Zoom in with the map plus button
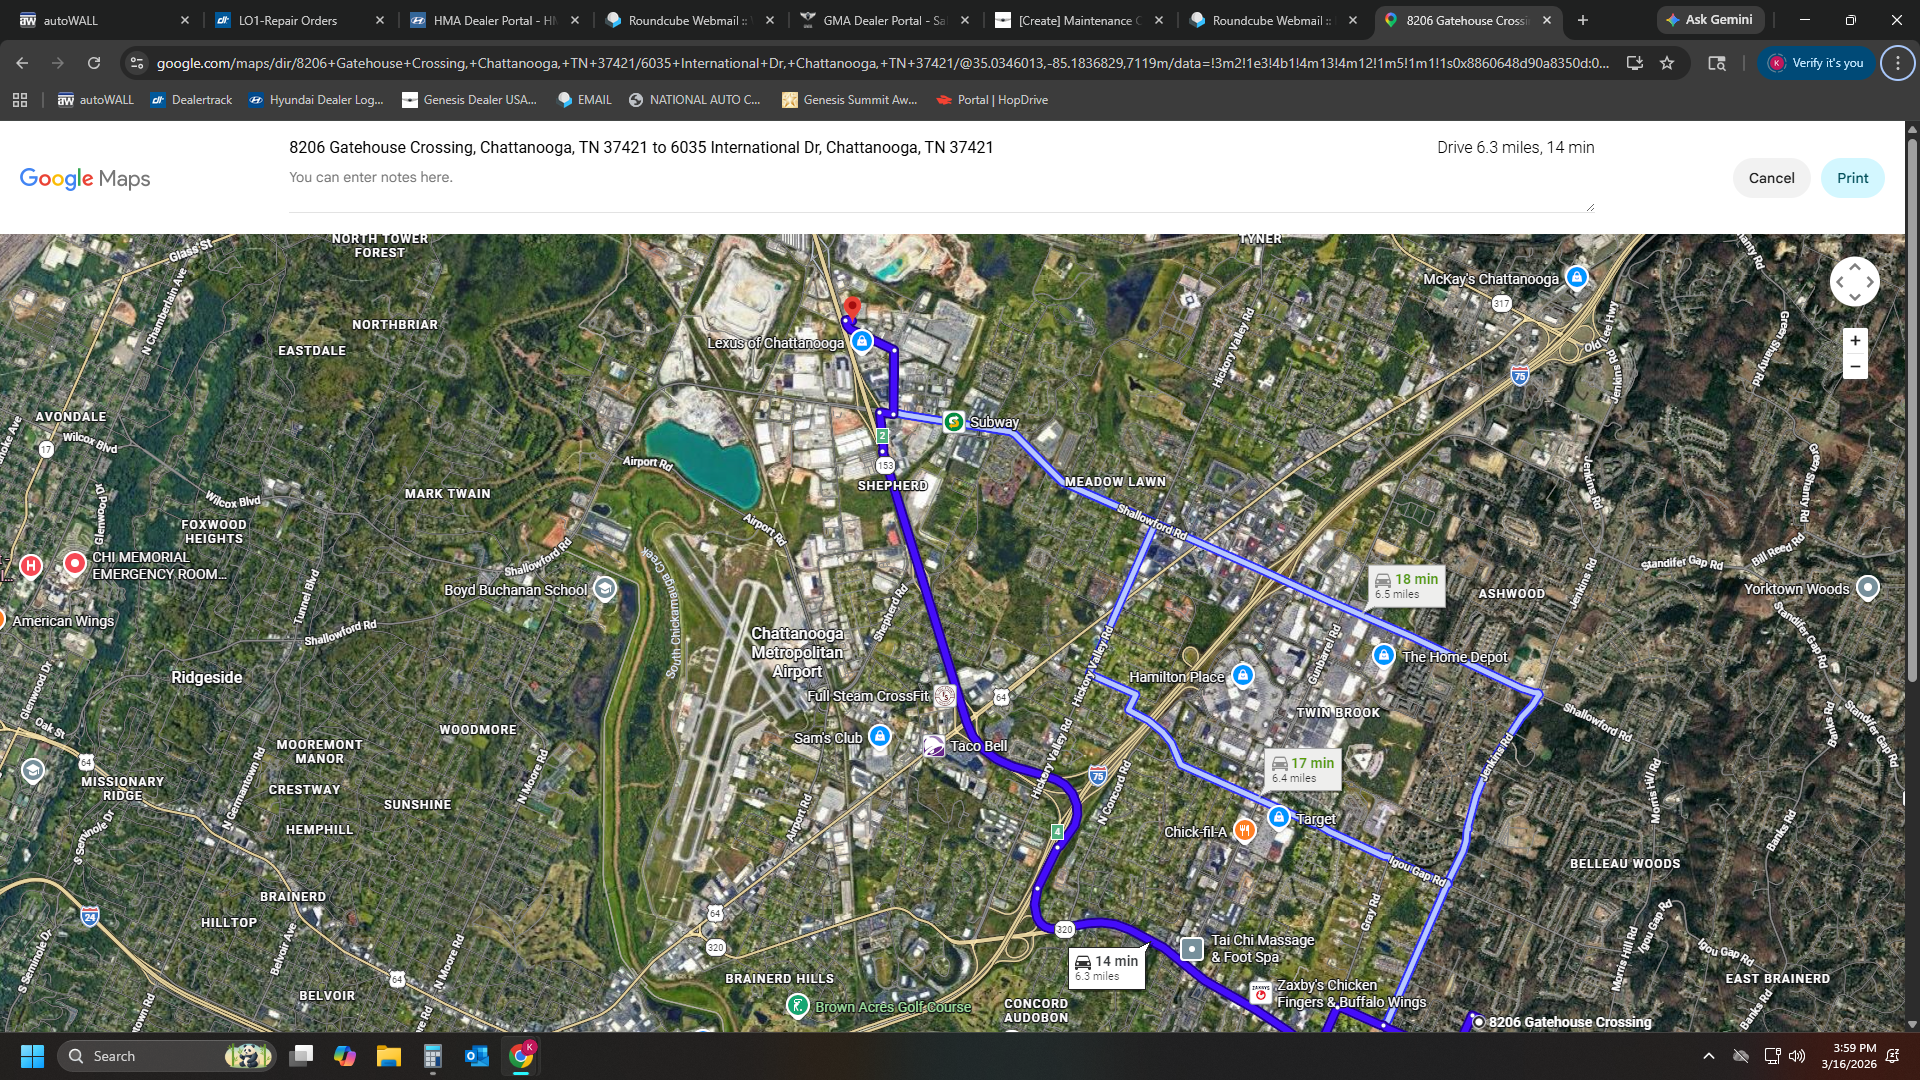Screen dimensions: 1920x1080 [x=1855, y=341]
